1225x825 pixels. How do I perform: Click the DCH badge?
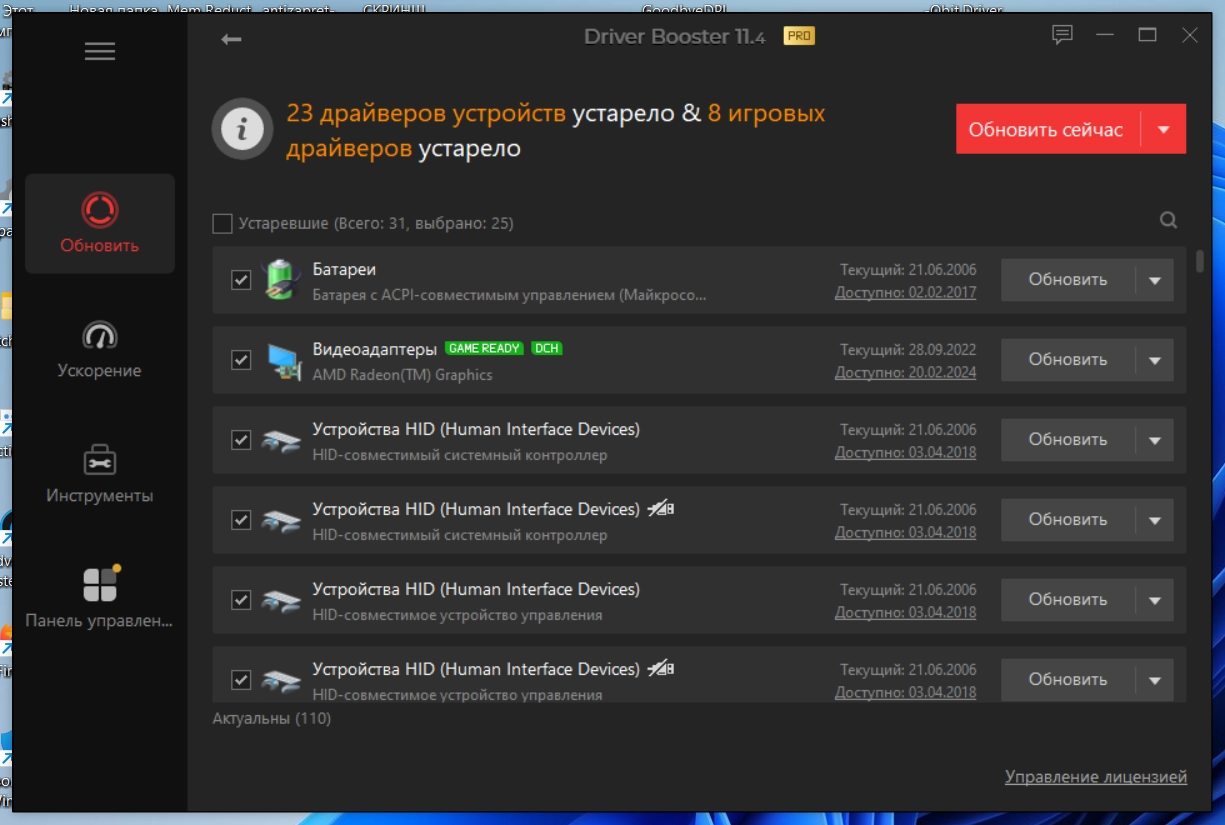pyautogui.click(x=546, y=349)
